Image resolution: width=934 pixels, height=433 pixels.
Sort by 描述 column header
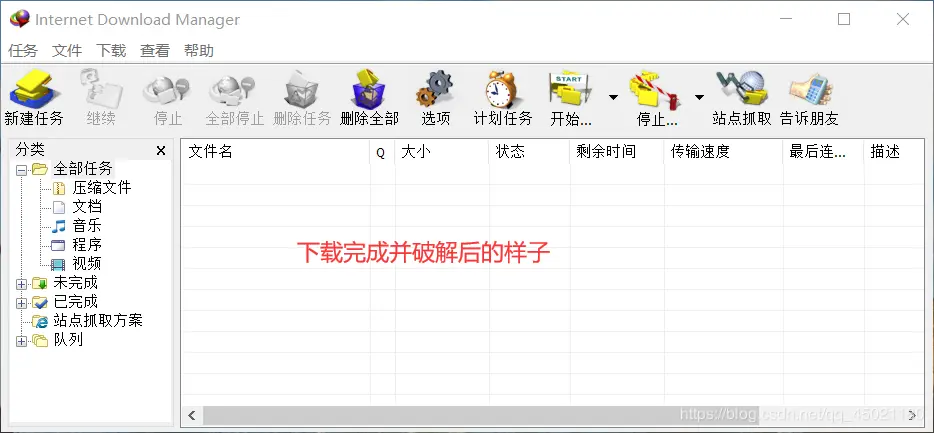(x=893, y=152)
